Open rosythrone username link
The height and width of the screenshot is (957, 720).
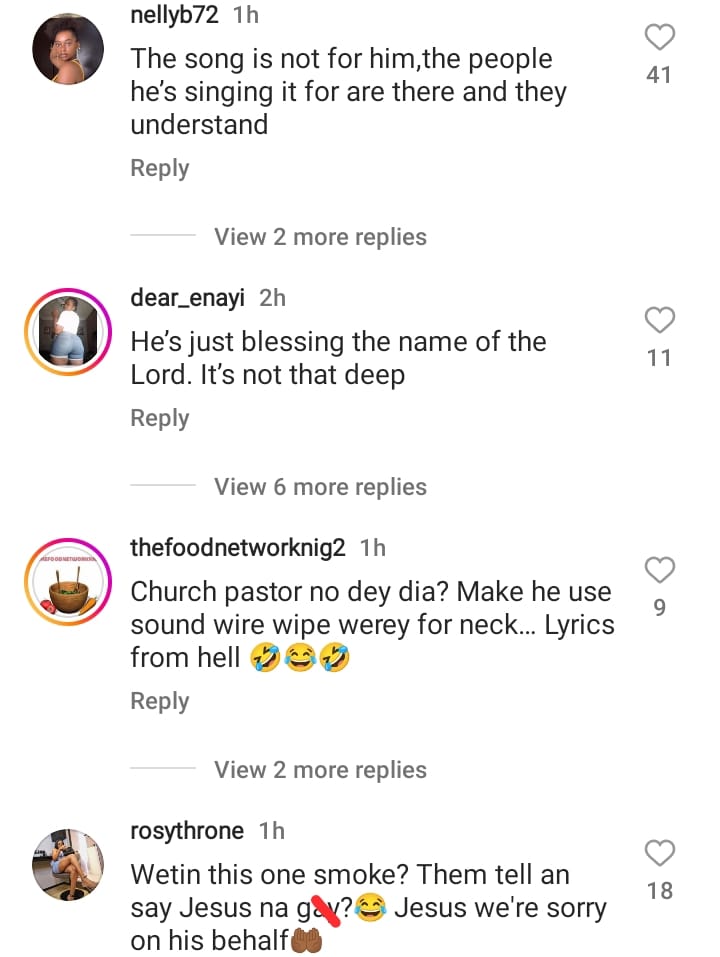click(187, 830)
